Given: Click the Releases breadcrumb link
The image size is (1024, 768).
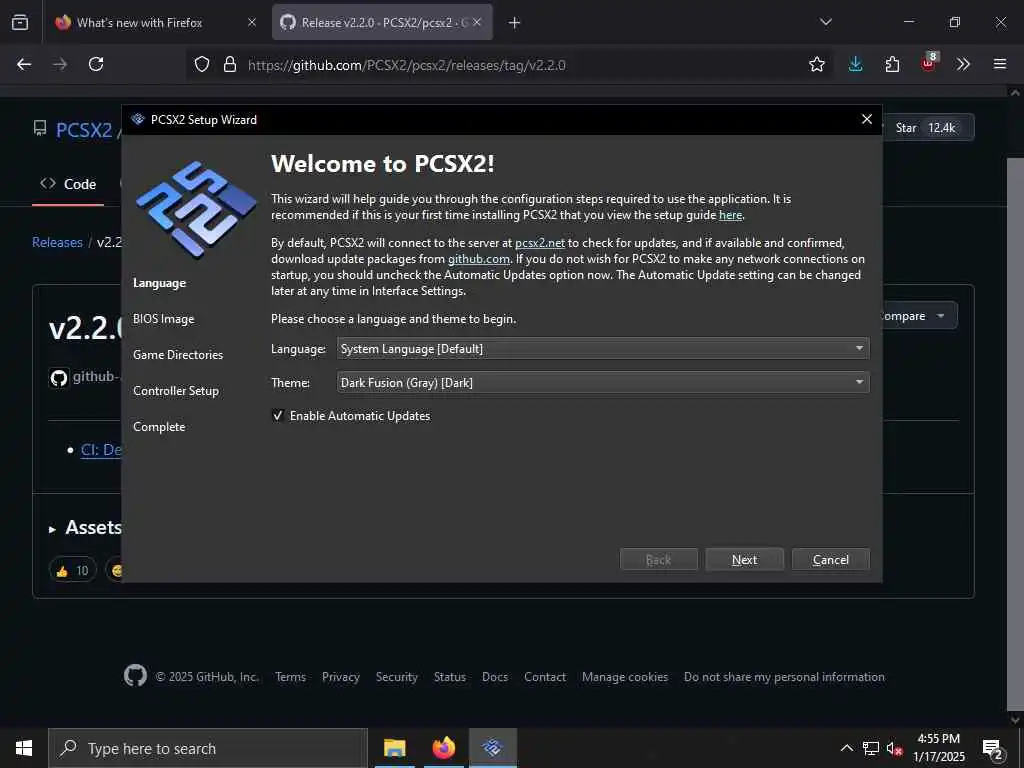Looking at the screenshot, I should click(57, 242).
